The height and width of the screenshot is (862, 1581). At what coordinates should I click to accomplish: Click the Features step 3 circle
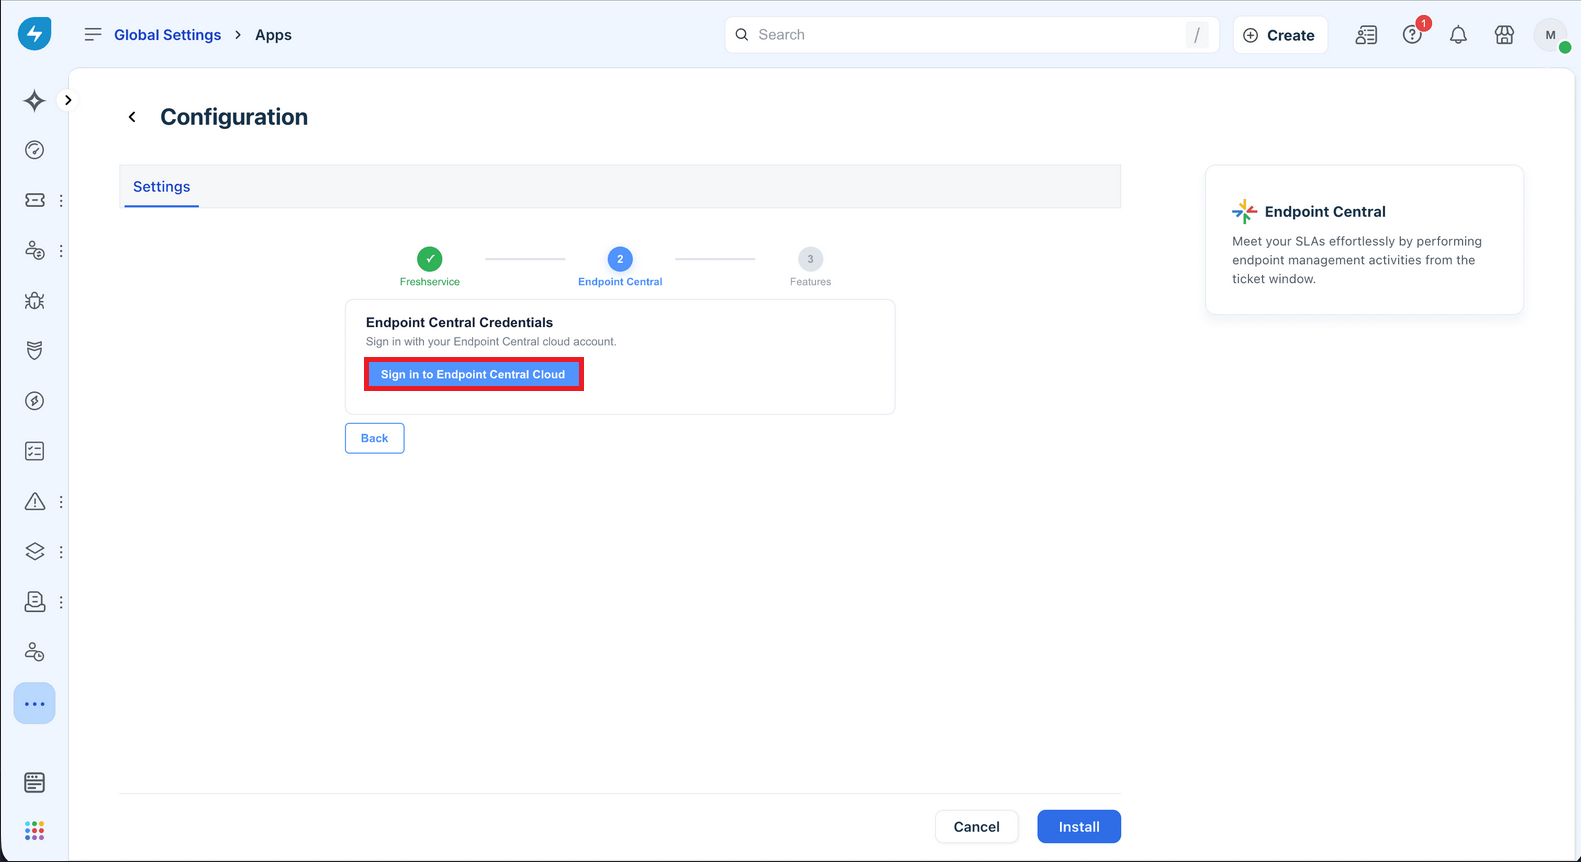[810, 259]
